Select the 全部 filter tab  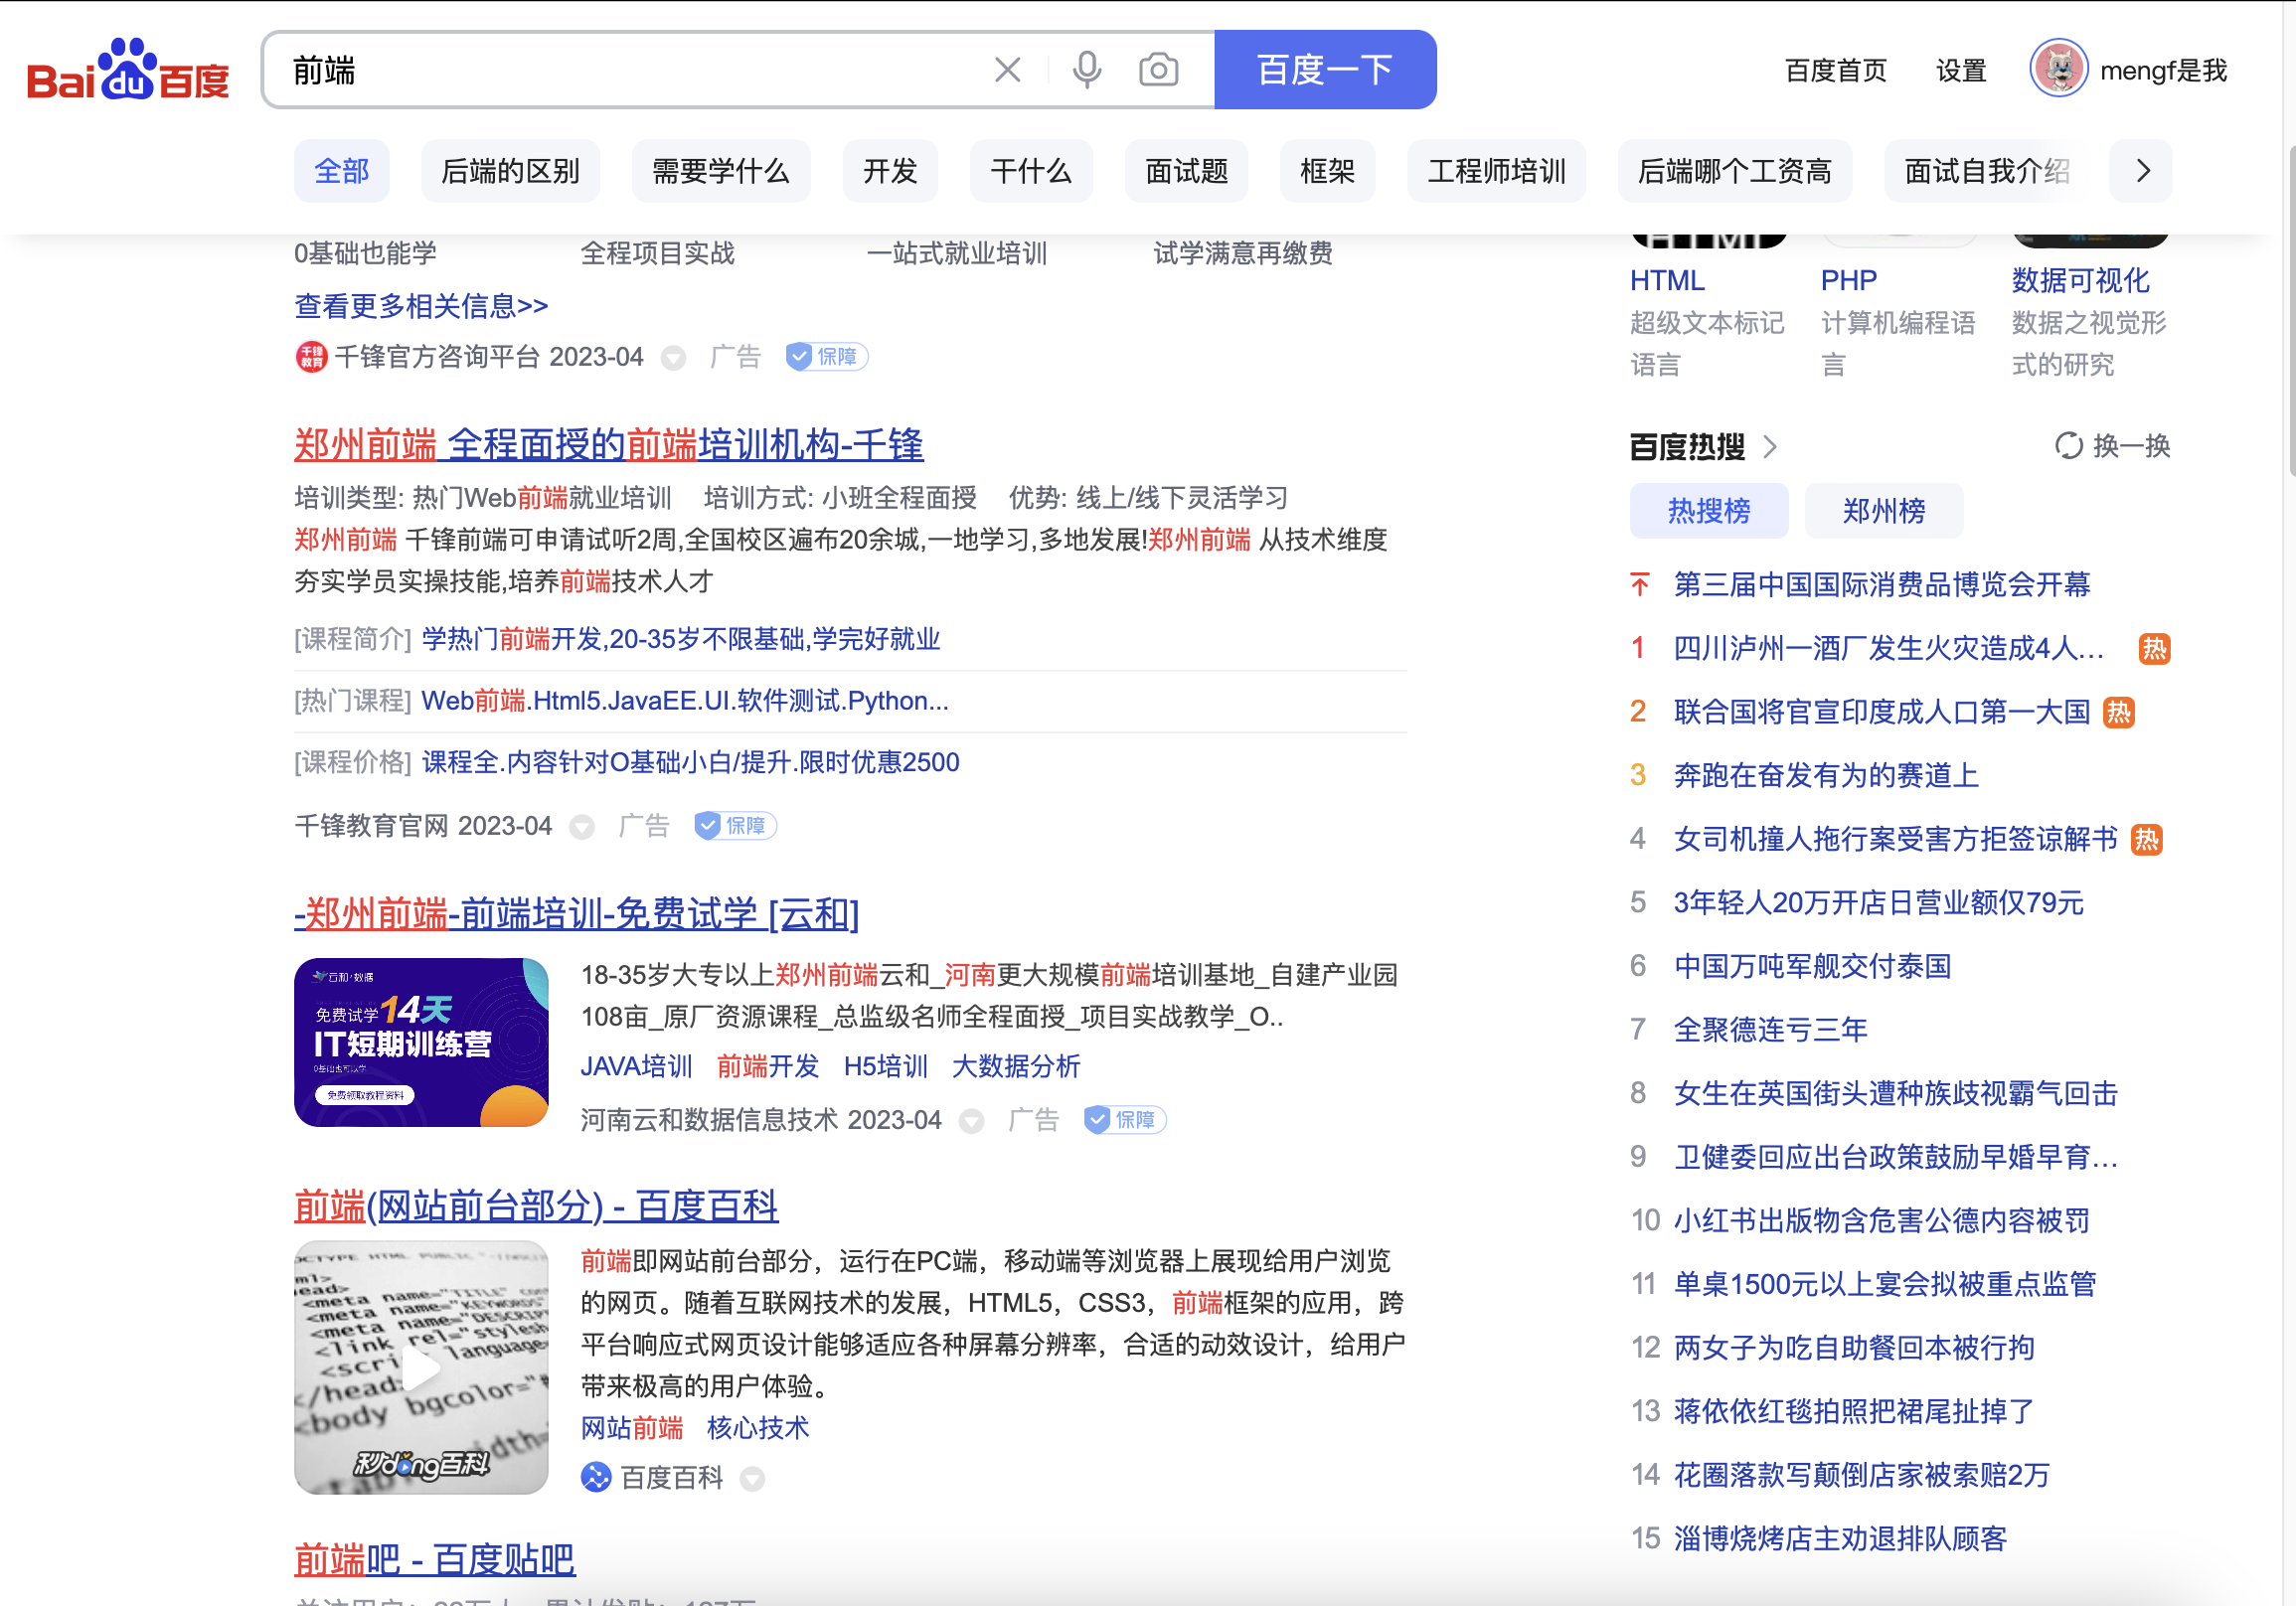click(341, 171)
